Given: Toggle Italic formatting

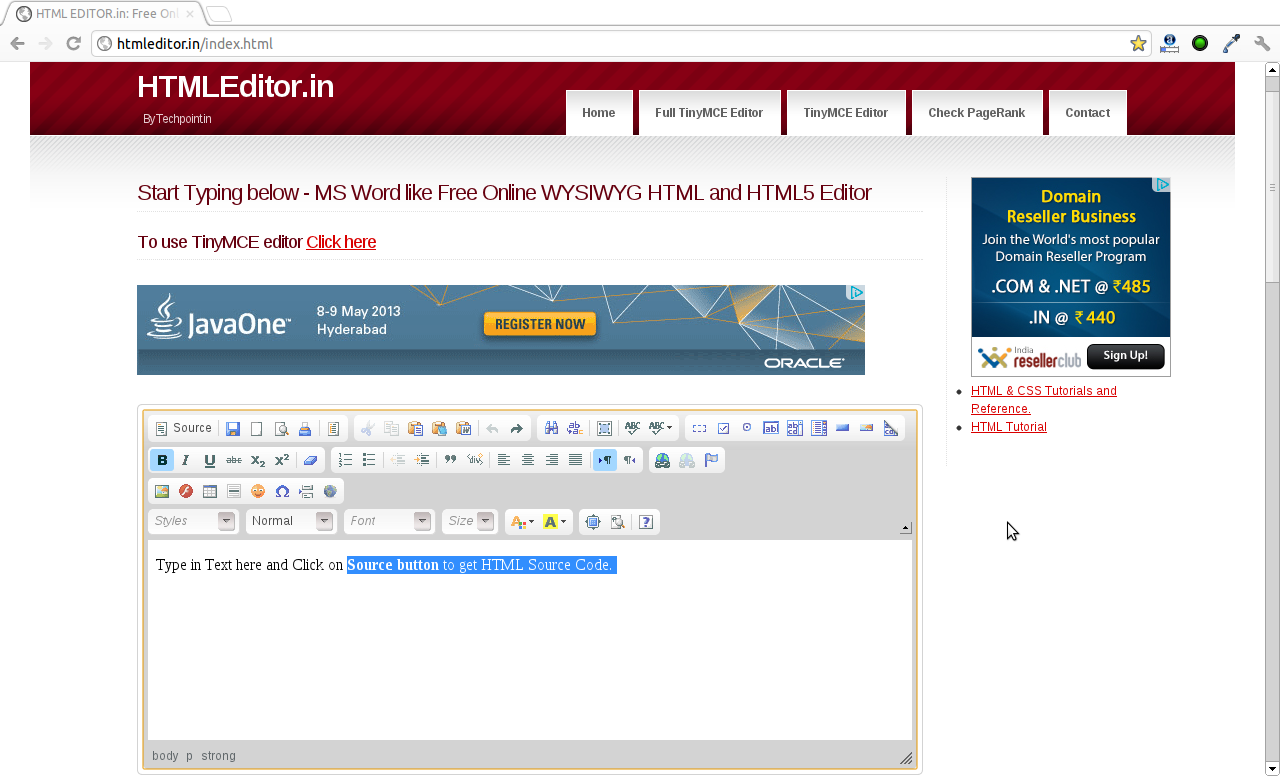Looking at the screenshot, I should [x=185, y=460].
